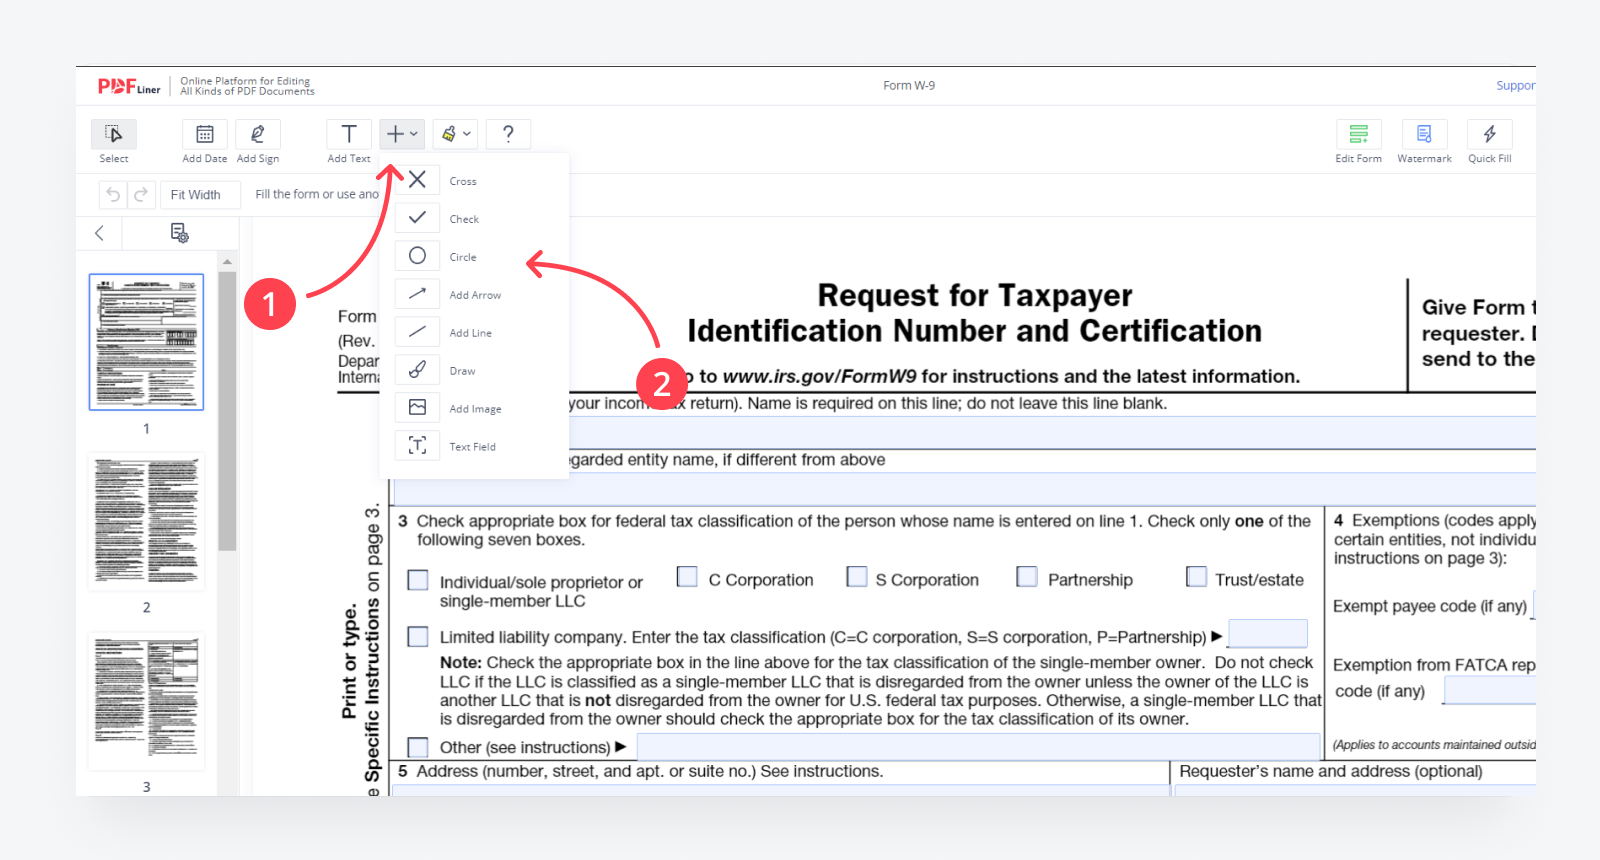This screenshot has height=860, width=1600.
Task: Choose the Add Text tool
Action: (x=349, y=134)
